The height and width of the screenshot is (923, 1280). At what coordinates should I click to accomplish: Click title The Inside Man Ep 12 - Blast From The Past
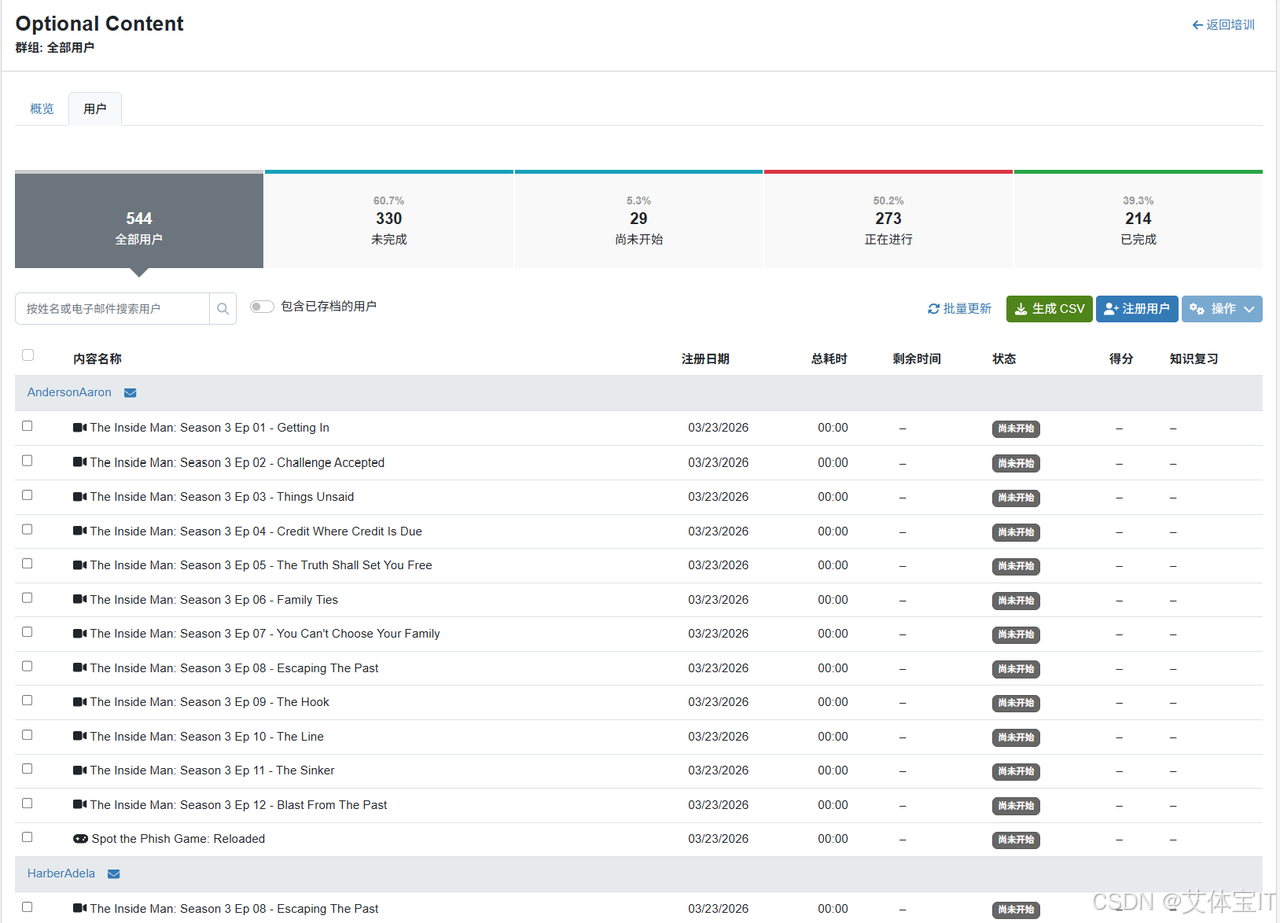[x=238, y=805]
